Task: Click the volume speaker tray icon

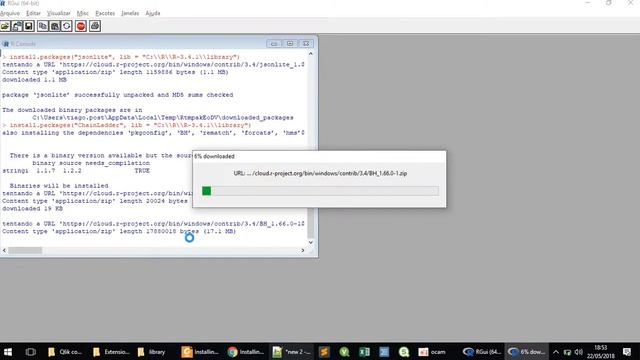Action: pos(579,351)
